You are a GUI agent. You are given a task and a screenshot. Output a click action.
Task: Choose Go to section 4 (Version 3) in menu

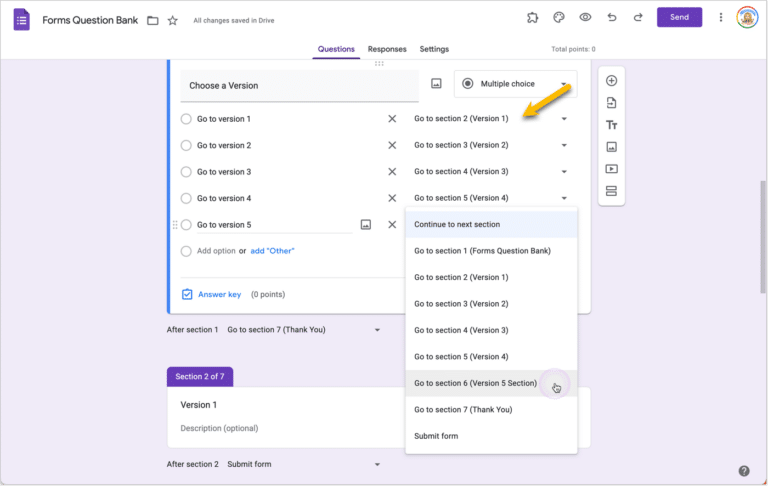491,330
